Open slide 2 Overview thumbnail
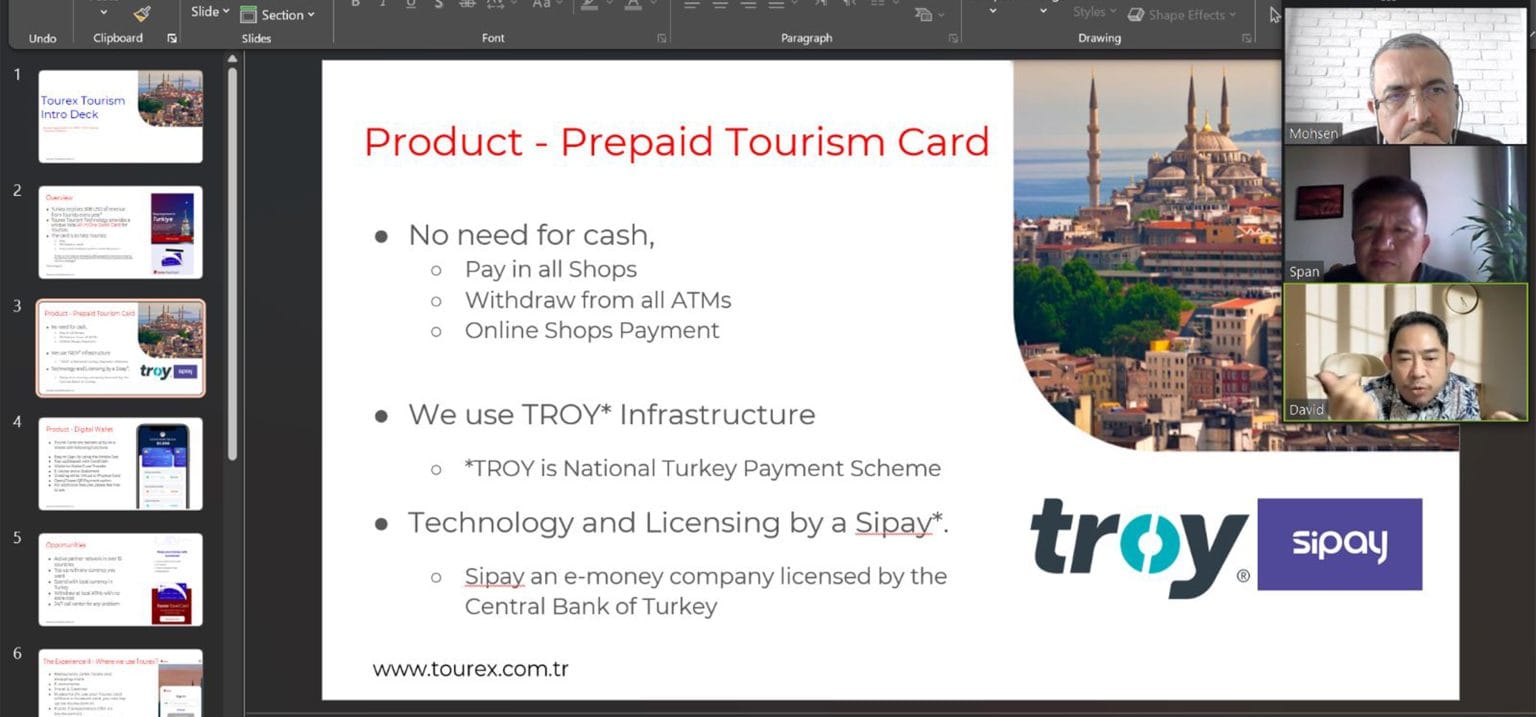Image resolution: width=1536 pixels, height=717 pixels. [120, 232]
